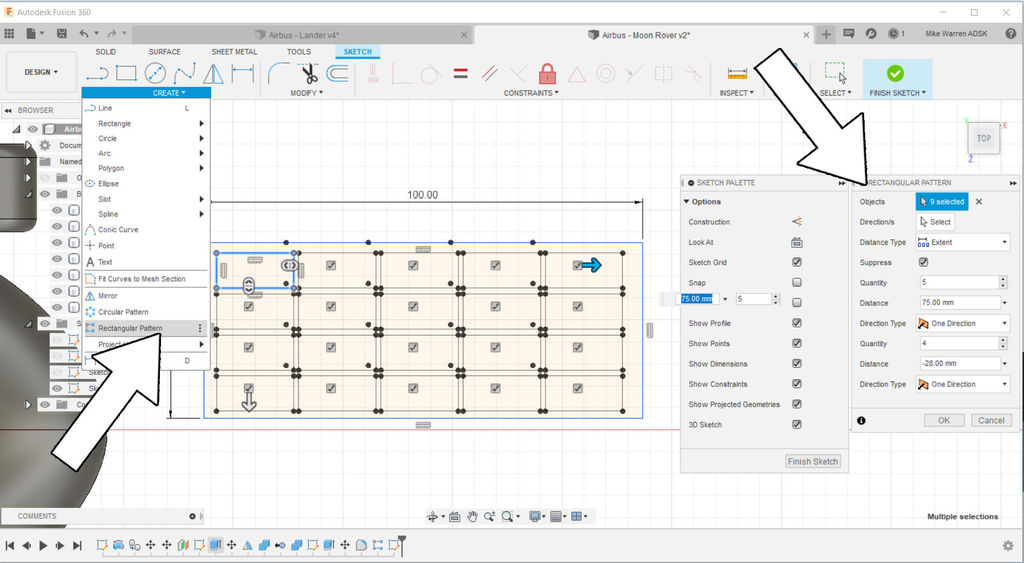
Task: Click the 75.00 mm Distance input field
Action: tap(959, 302)
